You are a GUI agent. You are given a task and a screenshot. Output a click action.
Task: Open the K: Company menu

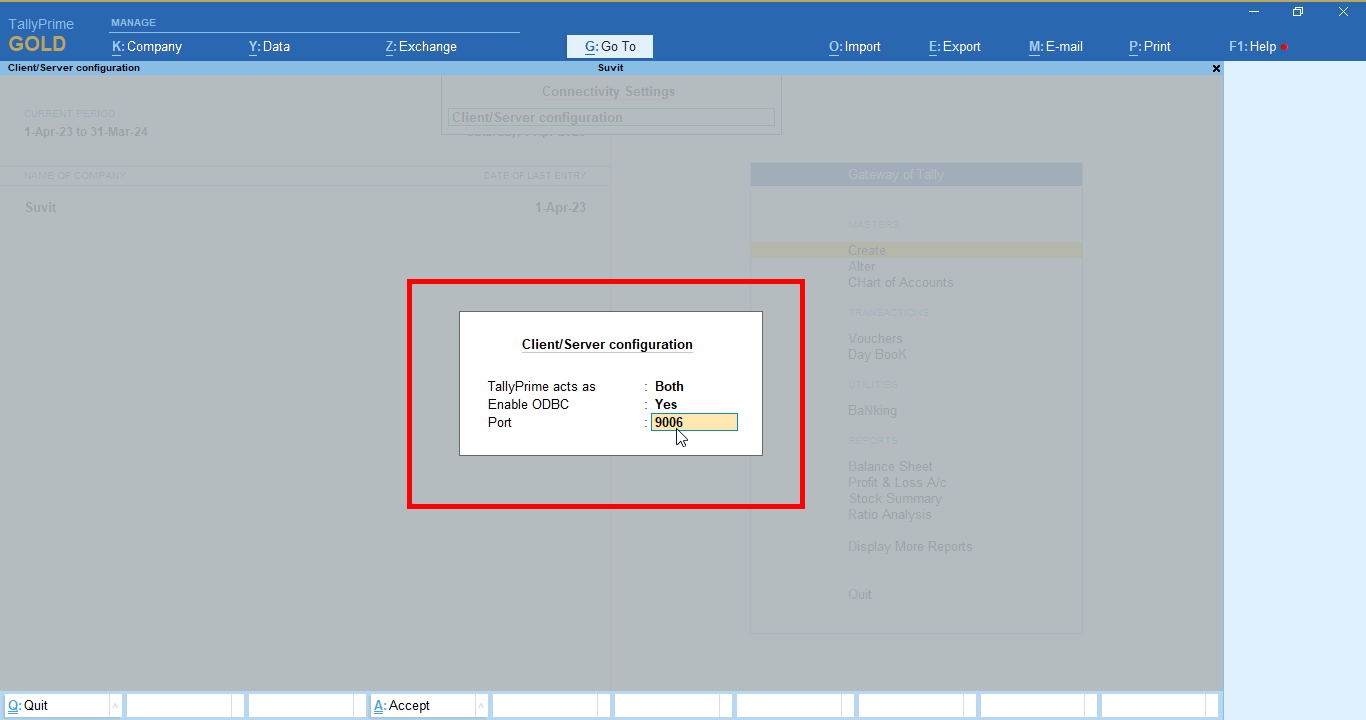tap(147, 46)
